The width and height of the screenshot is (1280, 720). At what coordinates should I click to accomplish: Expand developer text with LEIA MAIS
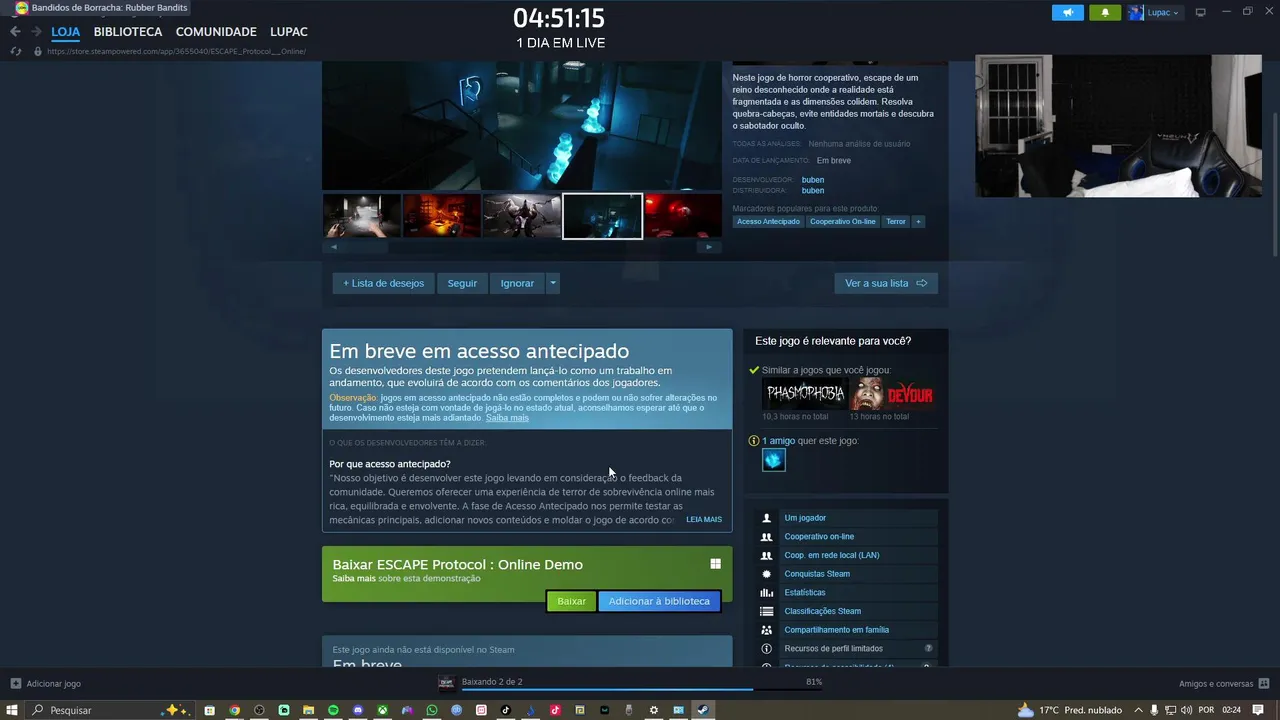tap(704, 520)
